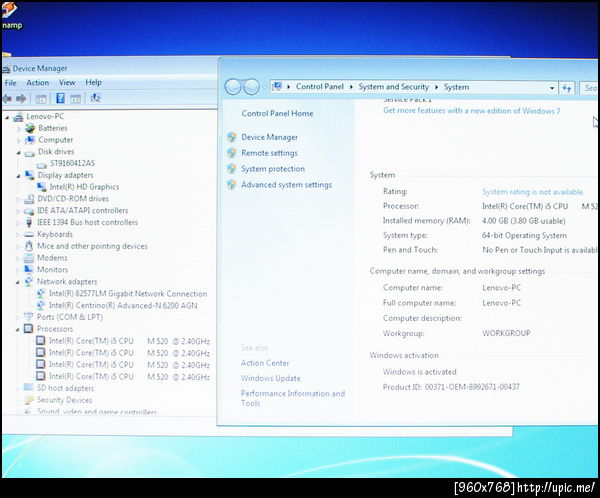Select the Monitors category icon
600x498 pixels.
(x=29, y=269)
